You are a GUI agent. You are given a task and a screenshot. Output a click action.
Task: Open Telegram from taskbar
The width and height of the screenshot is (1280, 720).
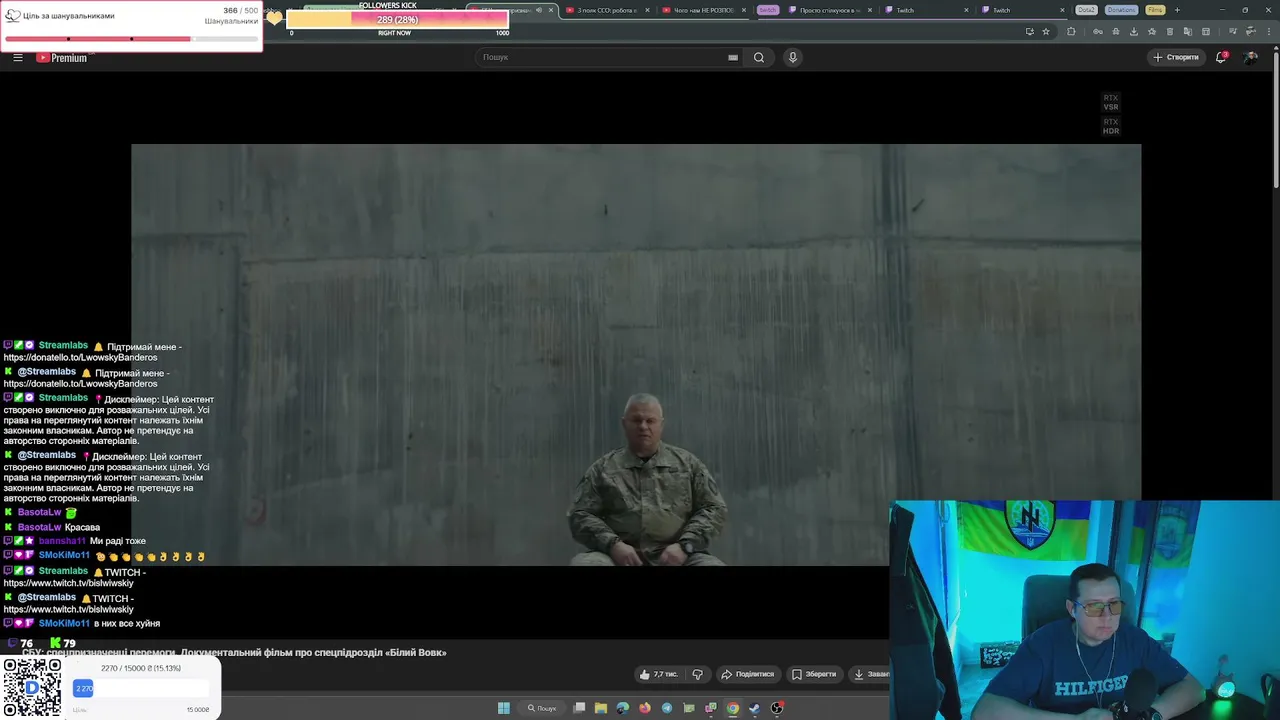(667, 708)
